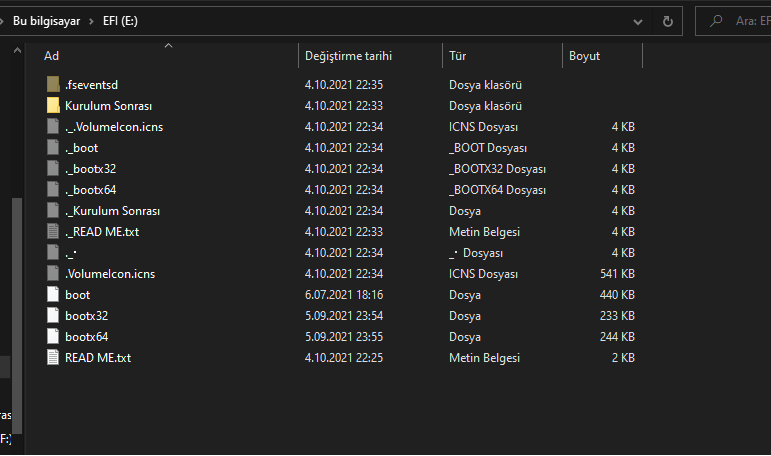Sort by Değiştirme tarihi column header
Image resolution: width=771 pixels, height=456 pixels.
pos(348,56)
